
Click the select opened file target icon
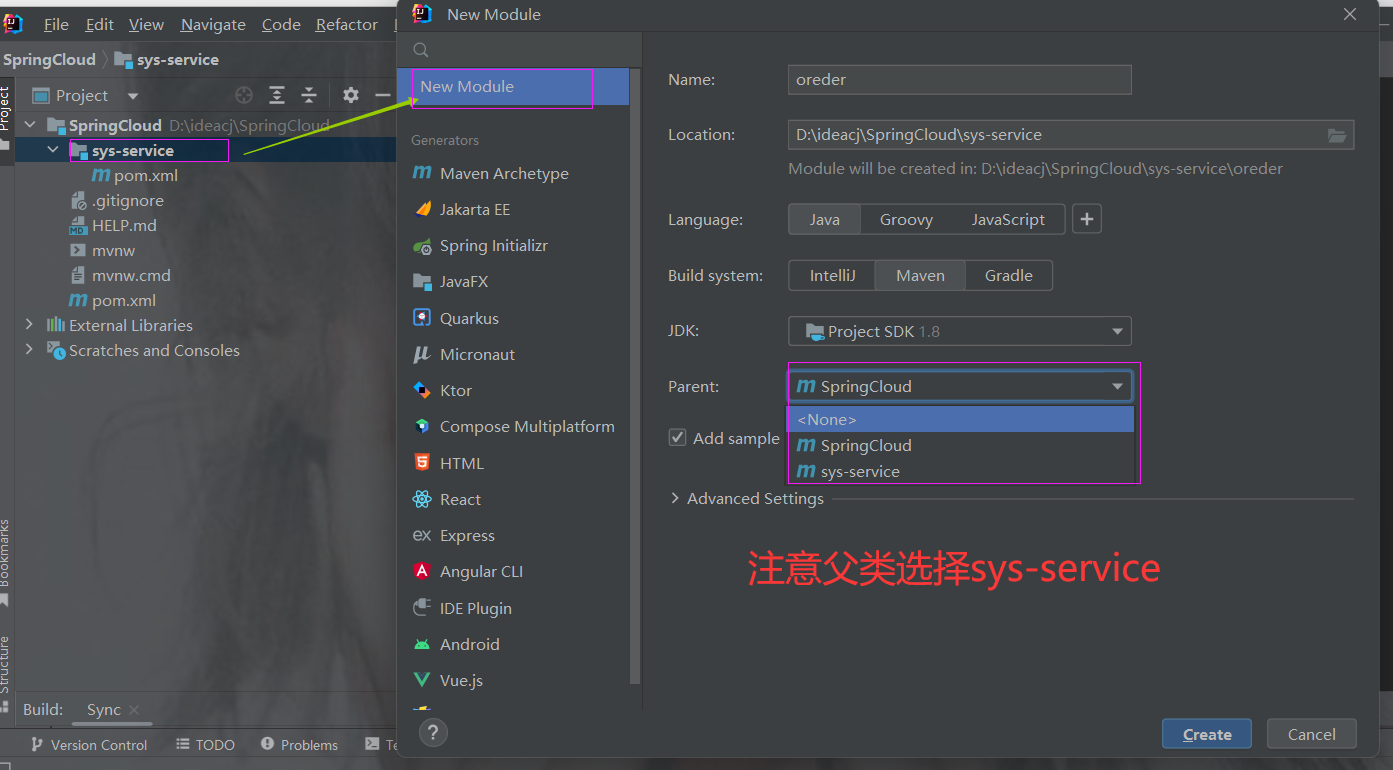pyautogui.click(x=244, y=95)
